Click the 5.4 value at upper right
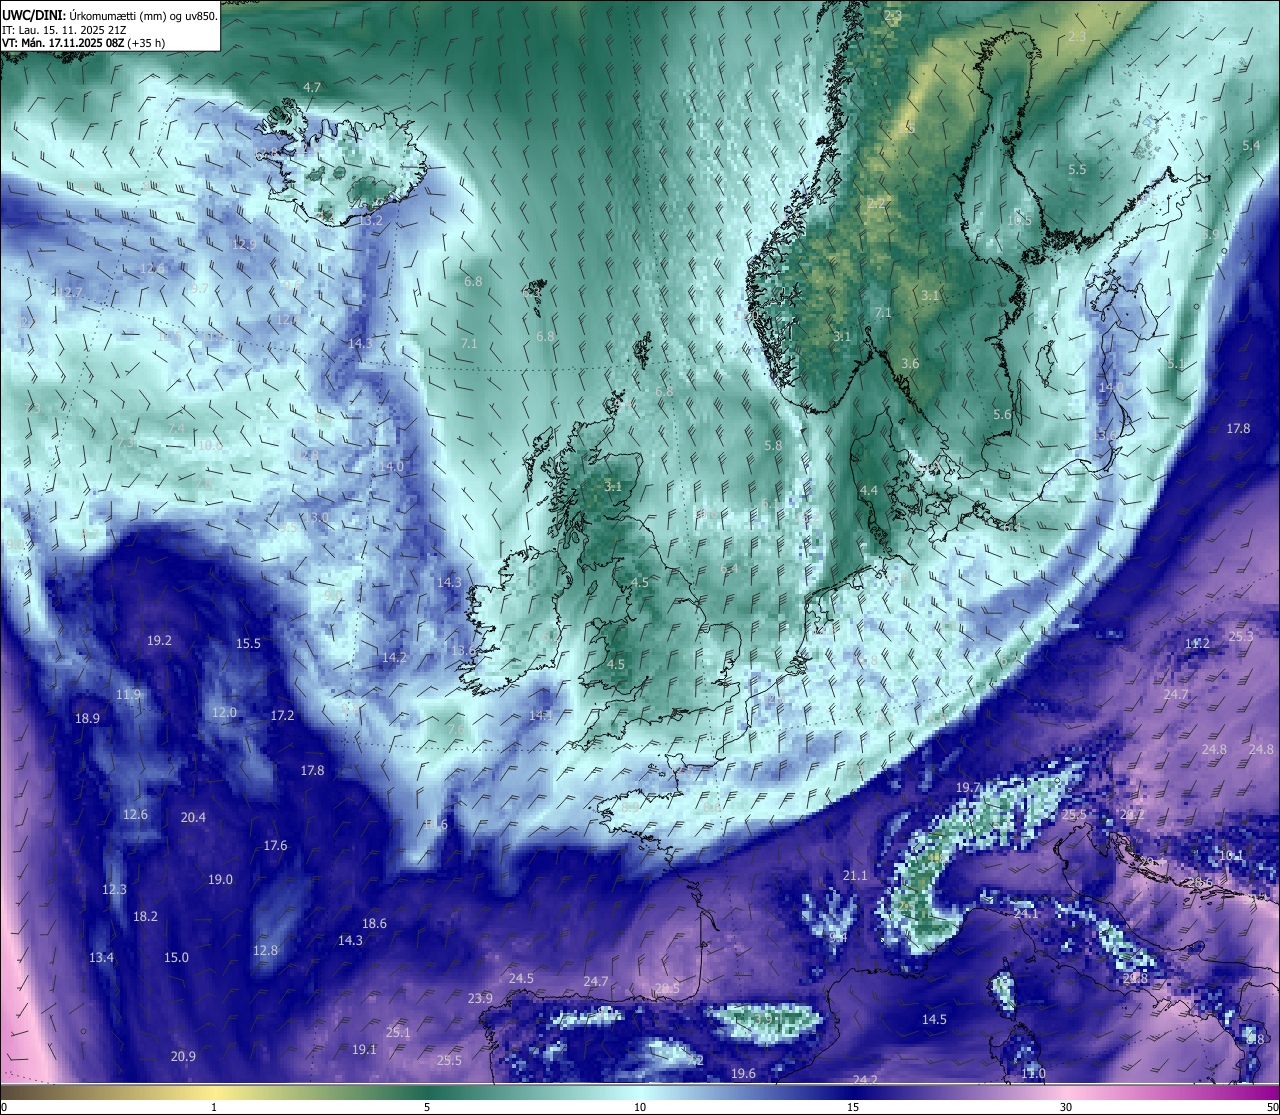Viewport: 1280px width, 1115px height. coord(1251,146)
